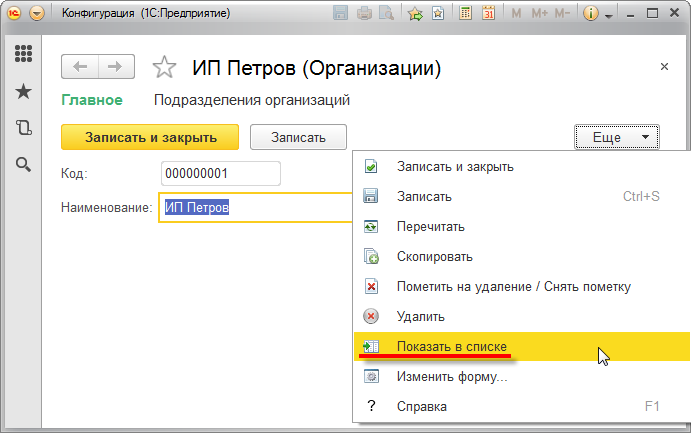This screenshot has width=691, height=433.
Task: Open Подразделения организаций link
Action: pos(252,100)
